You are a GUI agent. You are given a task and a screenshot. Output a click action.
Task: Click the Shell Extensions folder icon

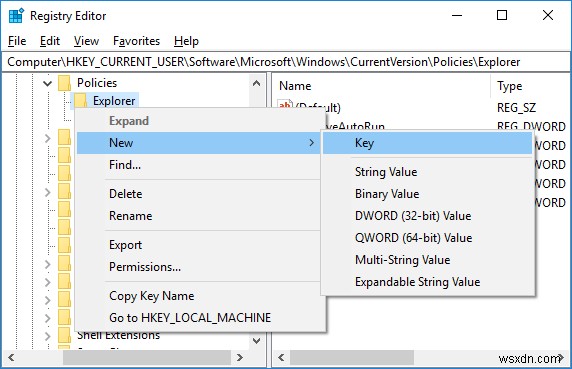[65, 335]
